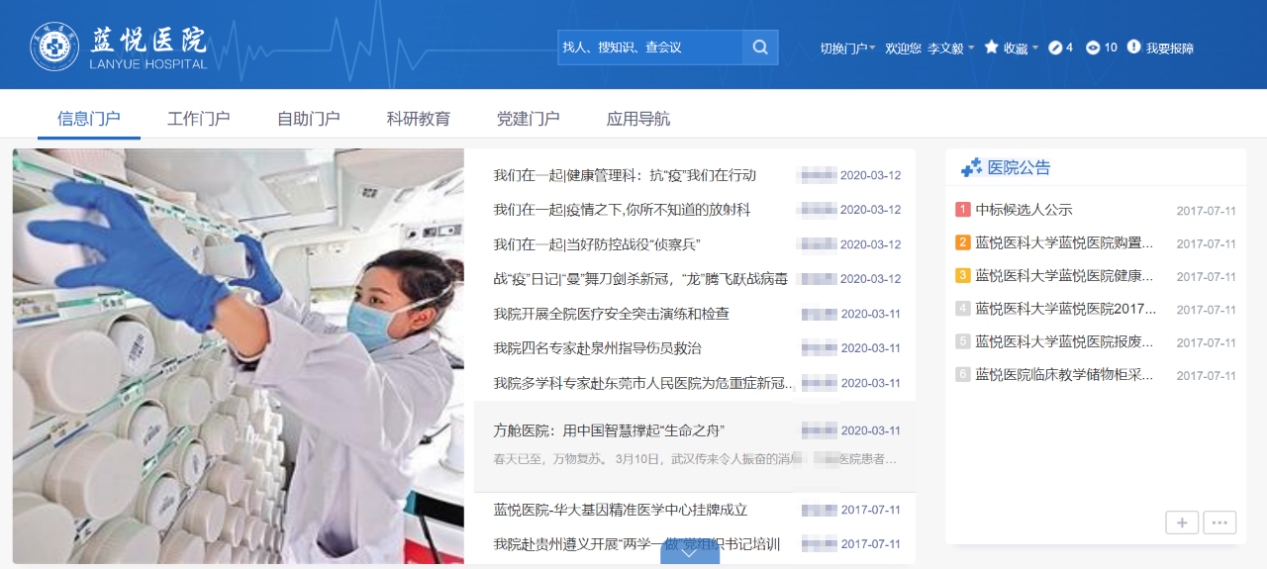Click the Lanyue Hospital logo
The height and width of the screenshot is (569, 1267).
click(x=119, y=47)
